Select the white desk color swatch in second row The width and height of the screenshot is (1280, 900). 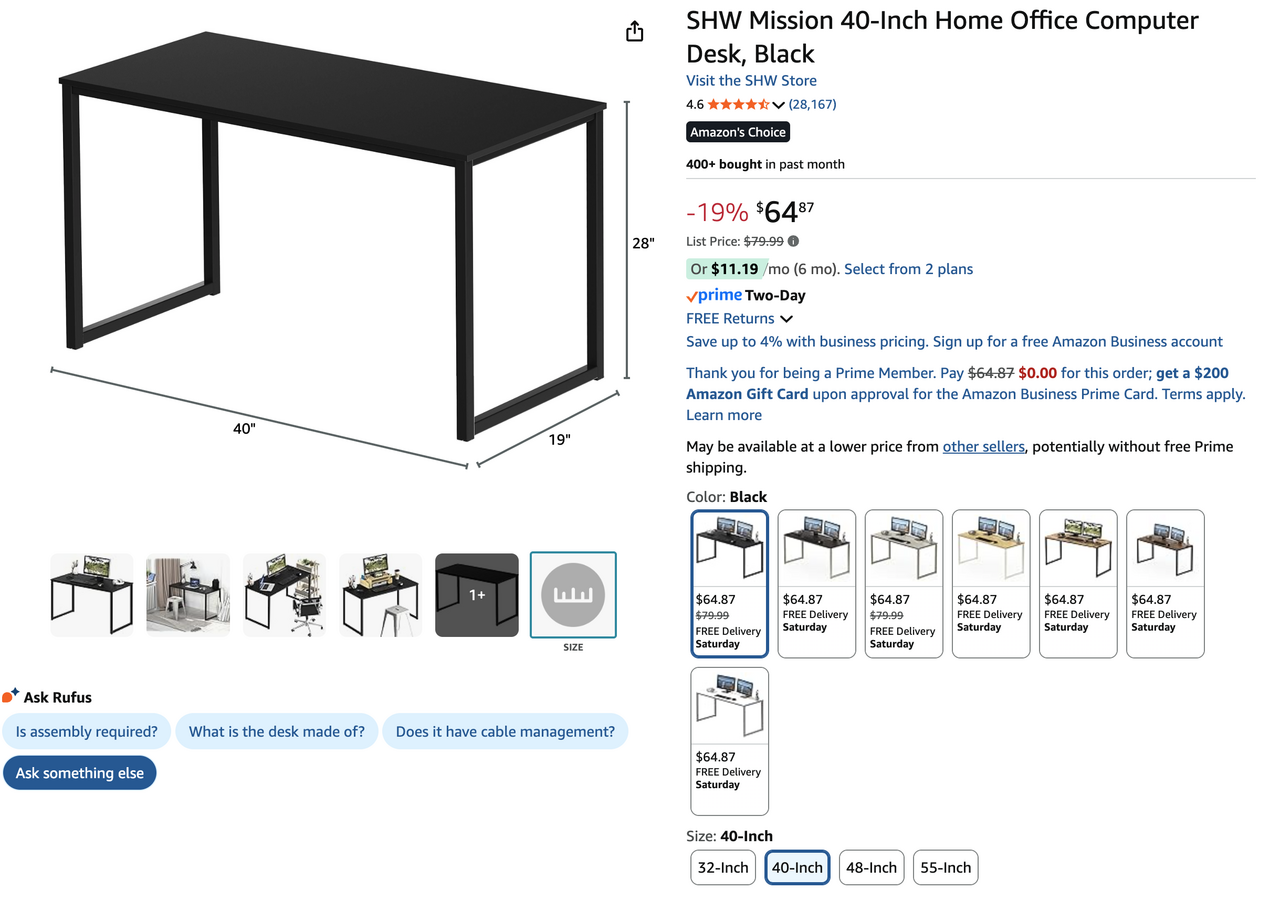point(730,741)
